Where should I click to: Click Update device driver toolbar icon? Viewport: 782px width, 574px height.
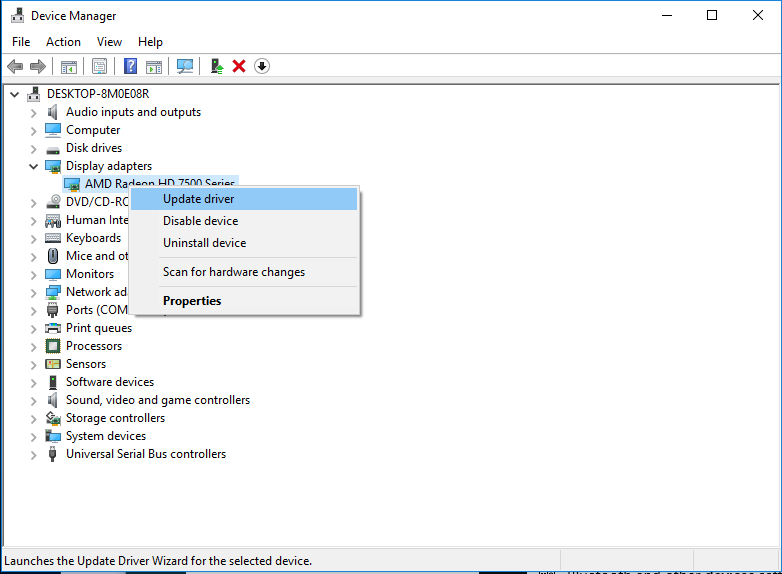[216, 66]
